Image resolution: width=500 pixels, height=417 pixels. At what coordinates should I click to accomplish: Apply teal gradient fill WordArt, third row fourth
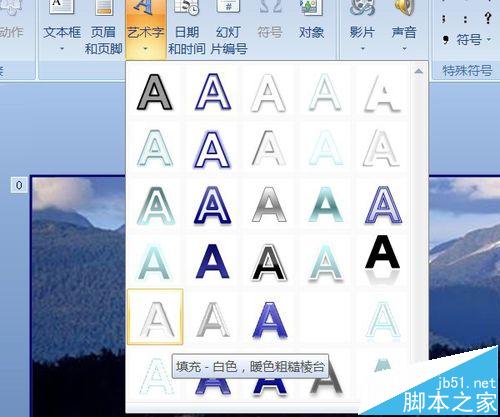click(x=326, y=204)
